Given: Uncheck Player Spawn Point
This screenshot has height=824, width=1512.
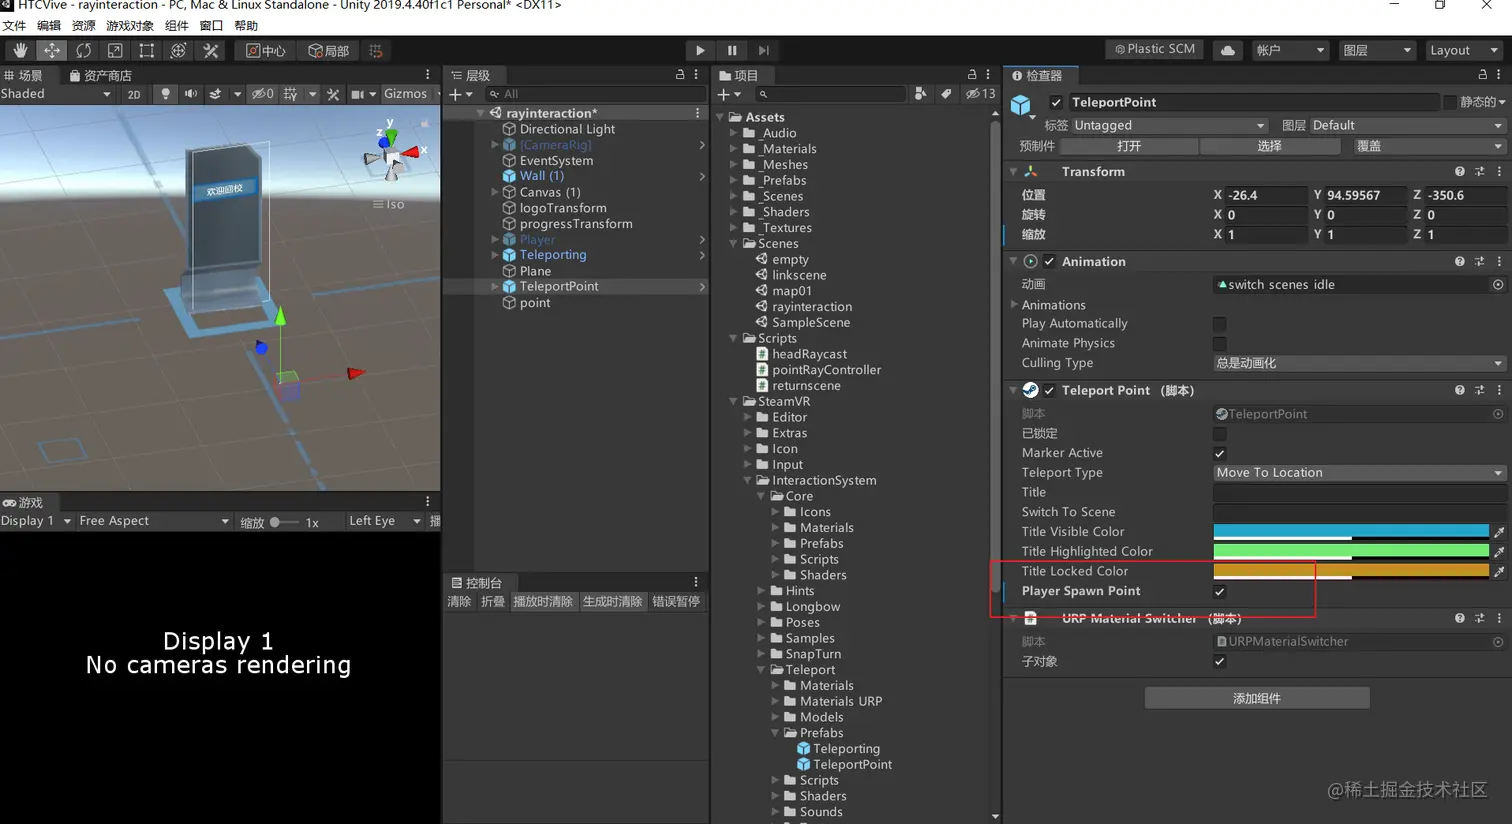Looking at the screenshot, I should pos(1220,591).
